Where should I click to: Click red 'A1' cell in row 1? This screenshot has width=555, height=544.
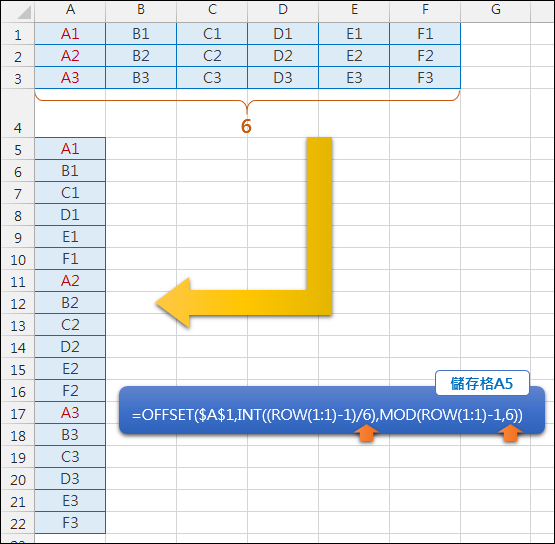pyautogui.click(x=70, y=34)
